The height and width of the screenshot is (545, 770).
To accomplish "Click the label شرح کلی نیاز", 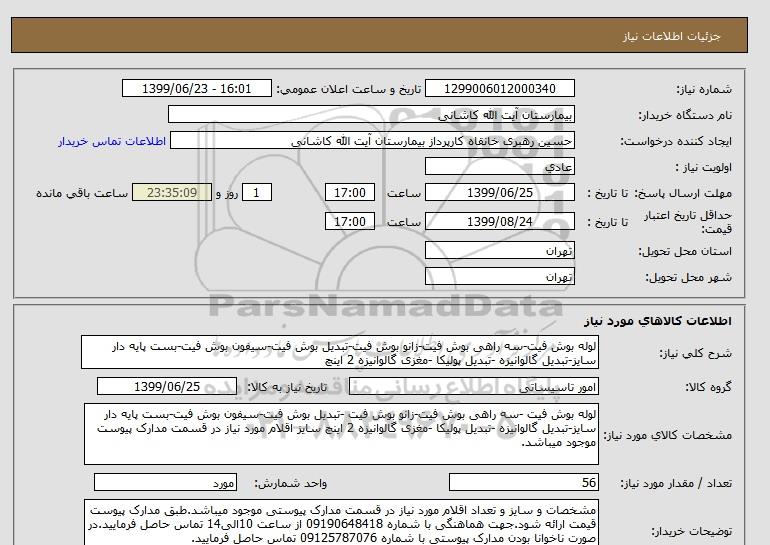I will [x=695, y=354].
